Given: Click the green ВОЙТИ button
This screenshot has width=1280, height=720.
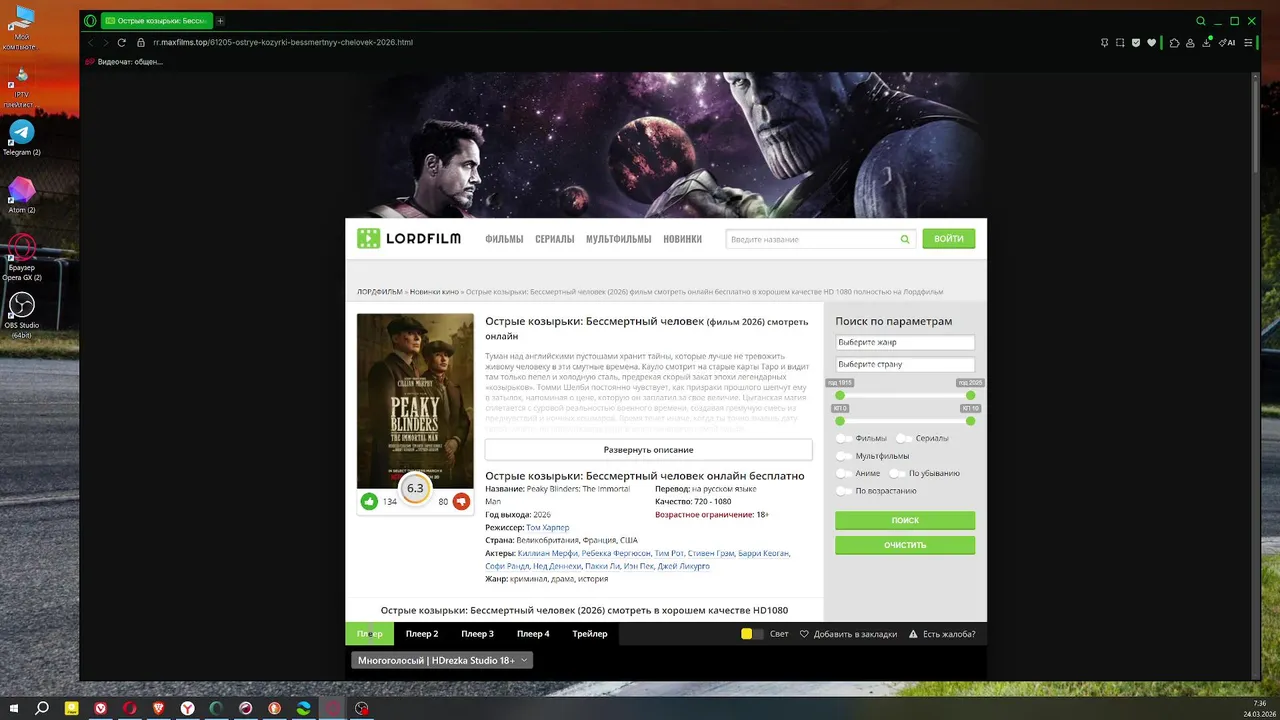Looking at the screenshot, I should point(948,239).
